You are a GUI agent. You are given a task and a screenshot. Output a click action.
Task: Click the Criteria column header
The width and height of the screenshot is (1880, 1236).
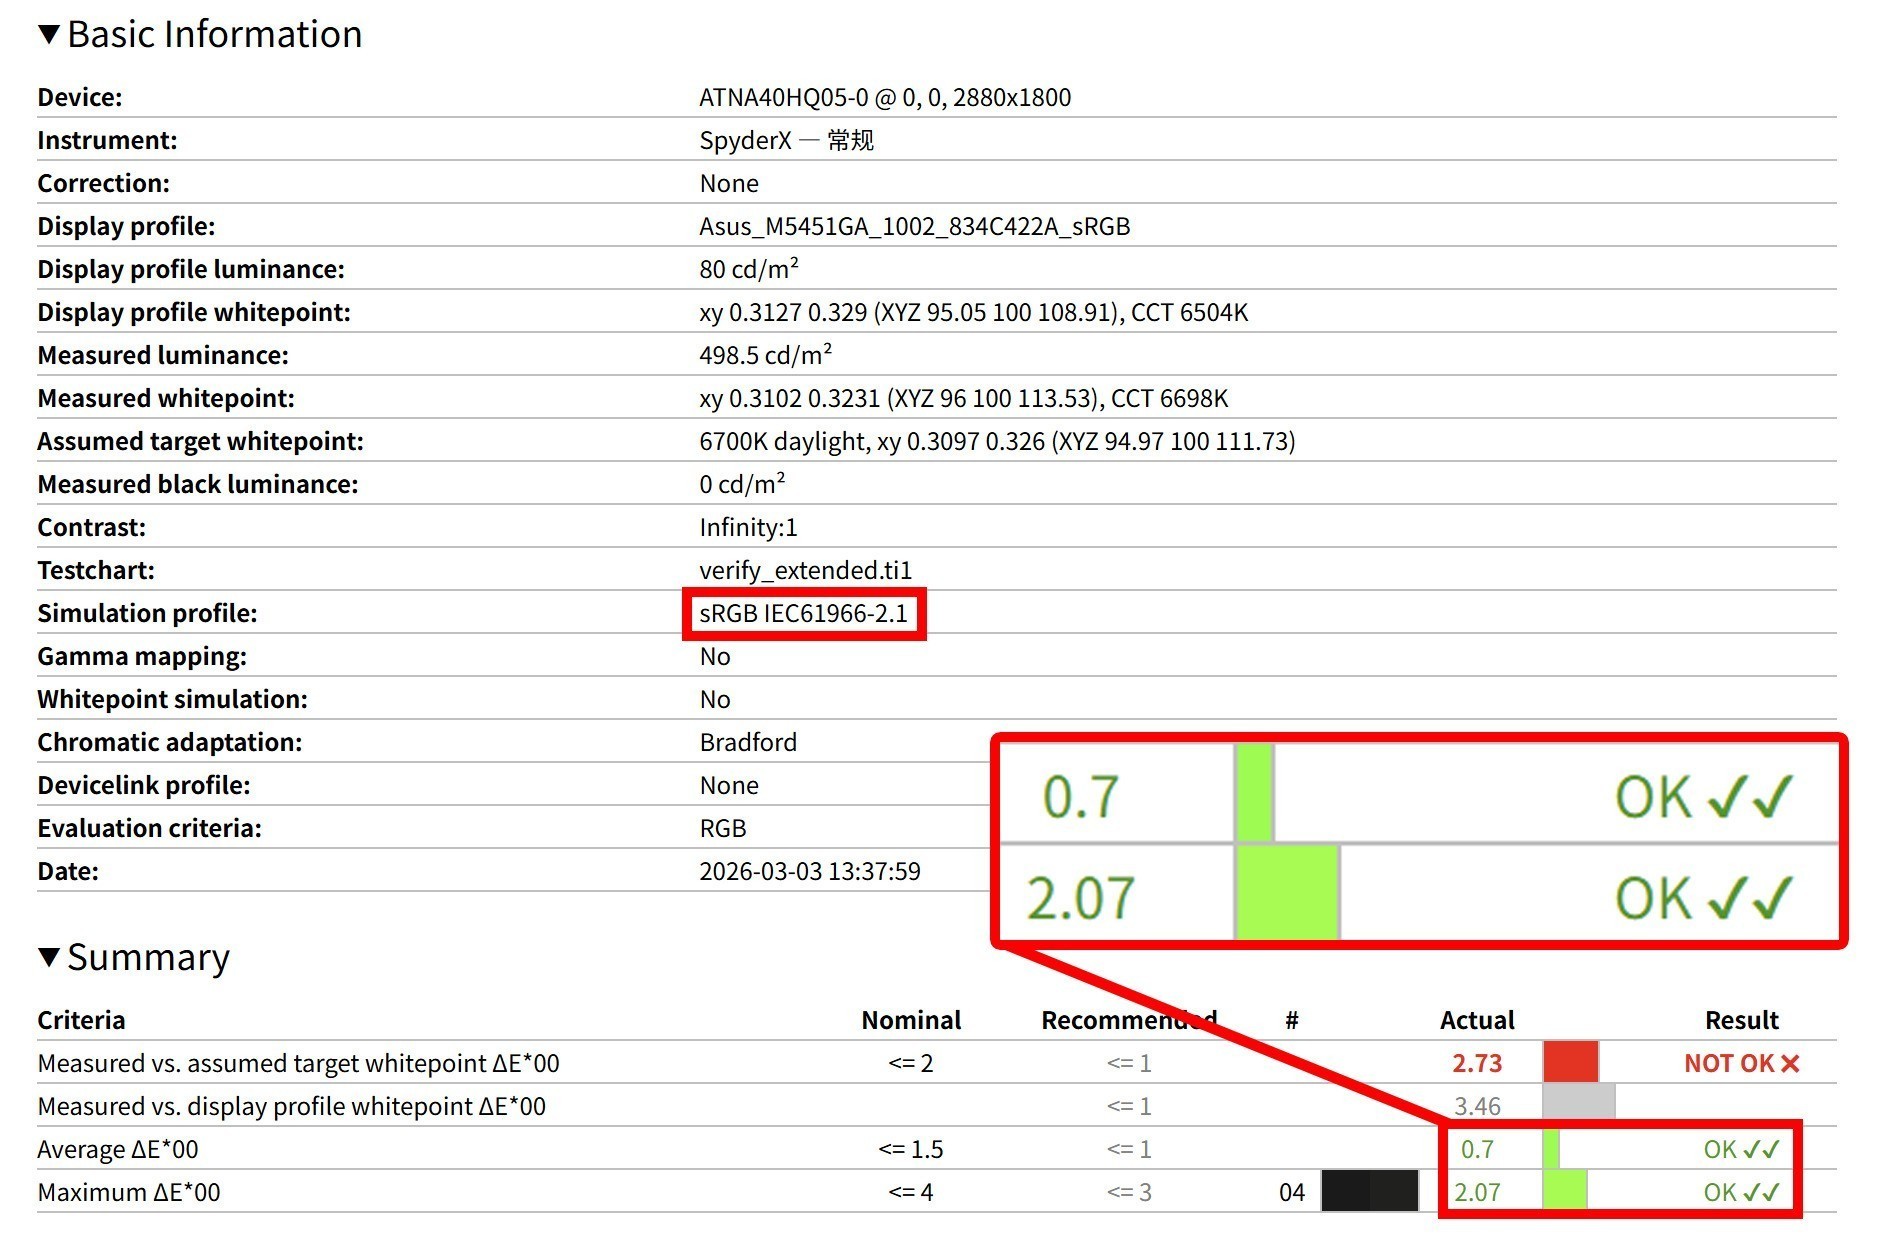(x=81, y=1021)
